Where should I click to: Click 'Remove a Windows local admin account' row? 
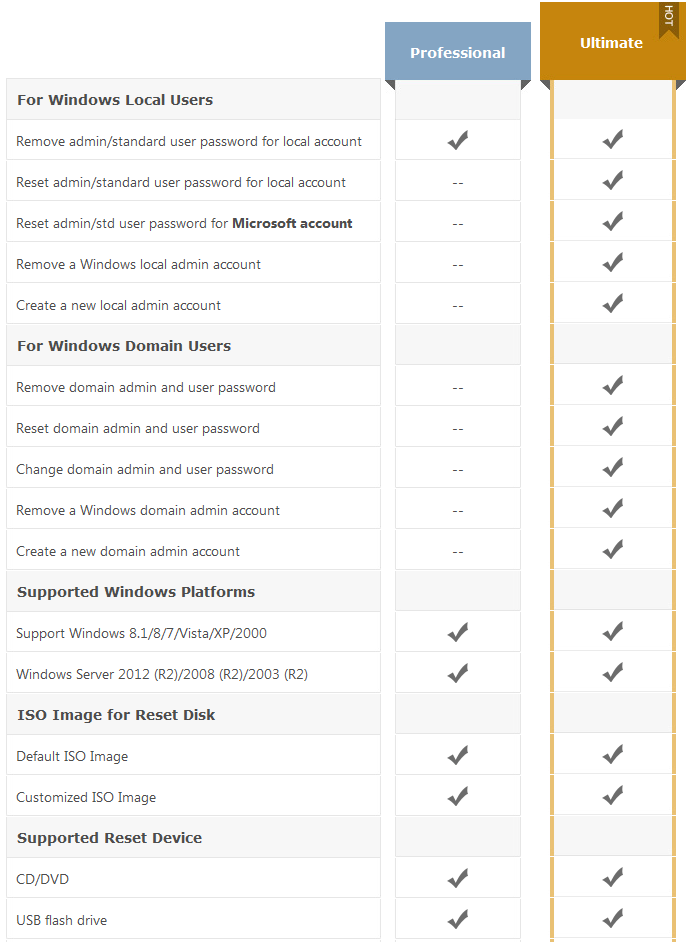[x=138, y=264]
